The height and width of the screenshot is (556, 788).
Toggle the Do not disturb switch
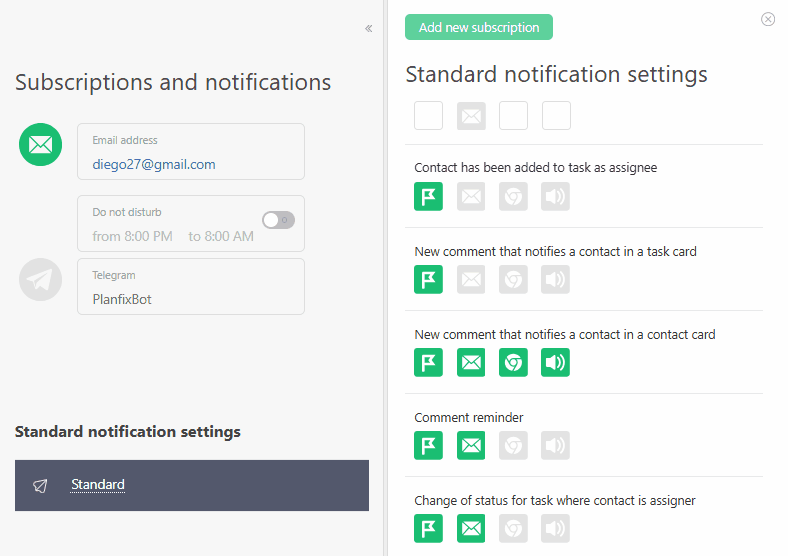pos(278,220)
